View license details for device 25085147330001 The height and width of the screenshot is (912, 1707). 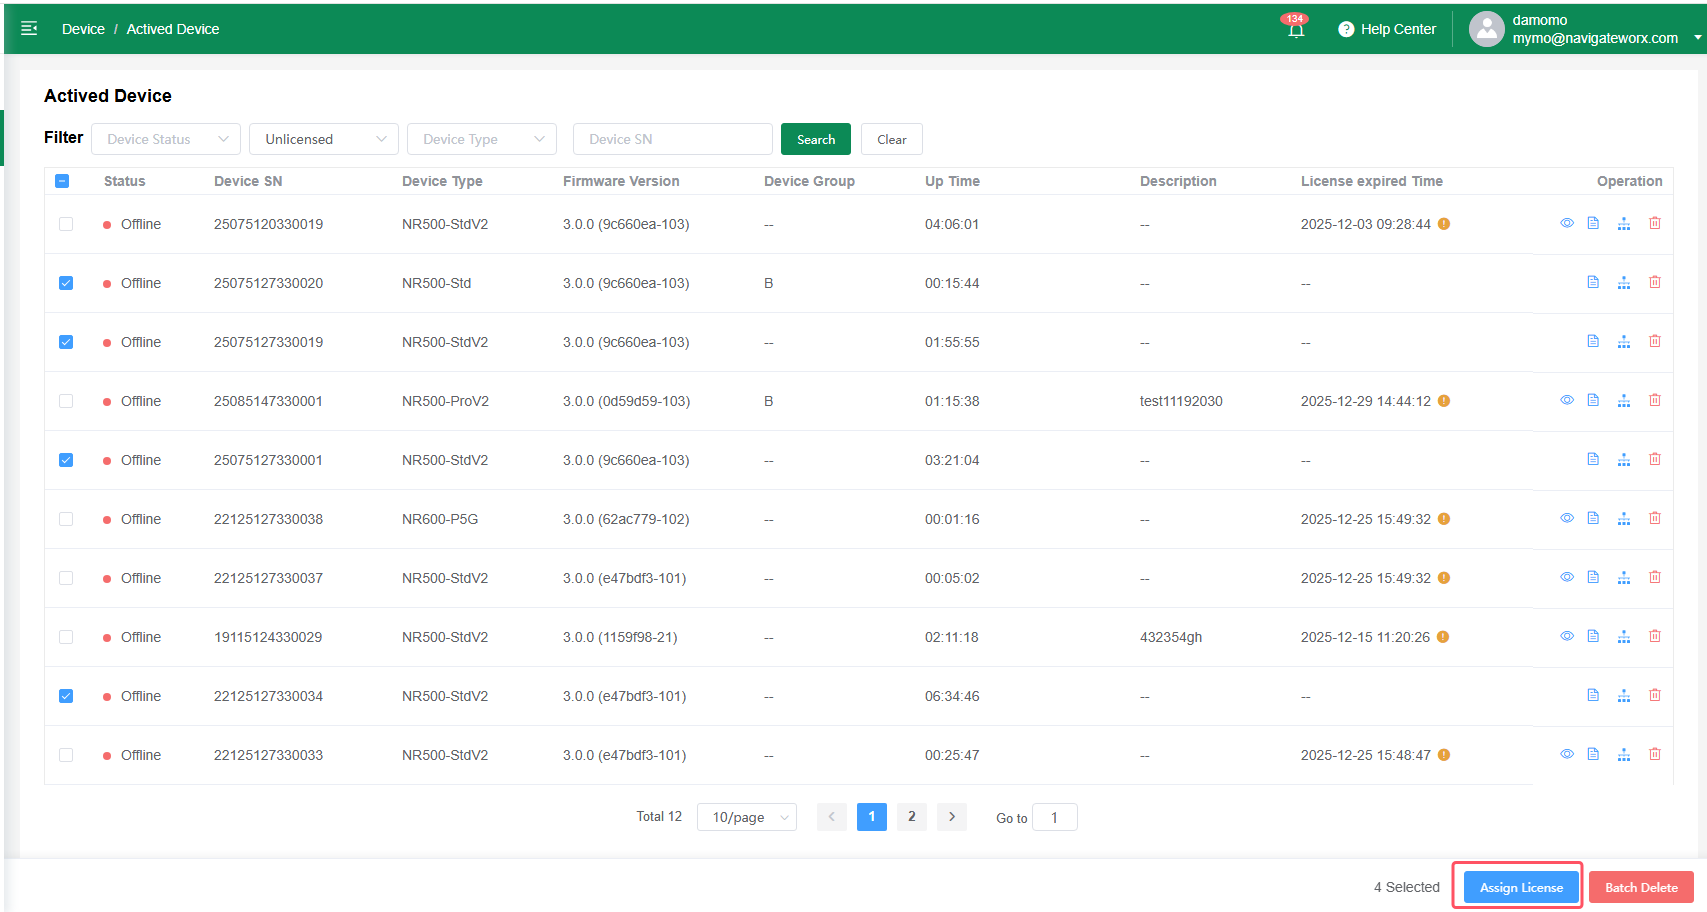click(x=1567, y=401)
